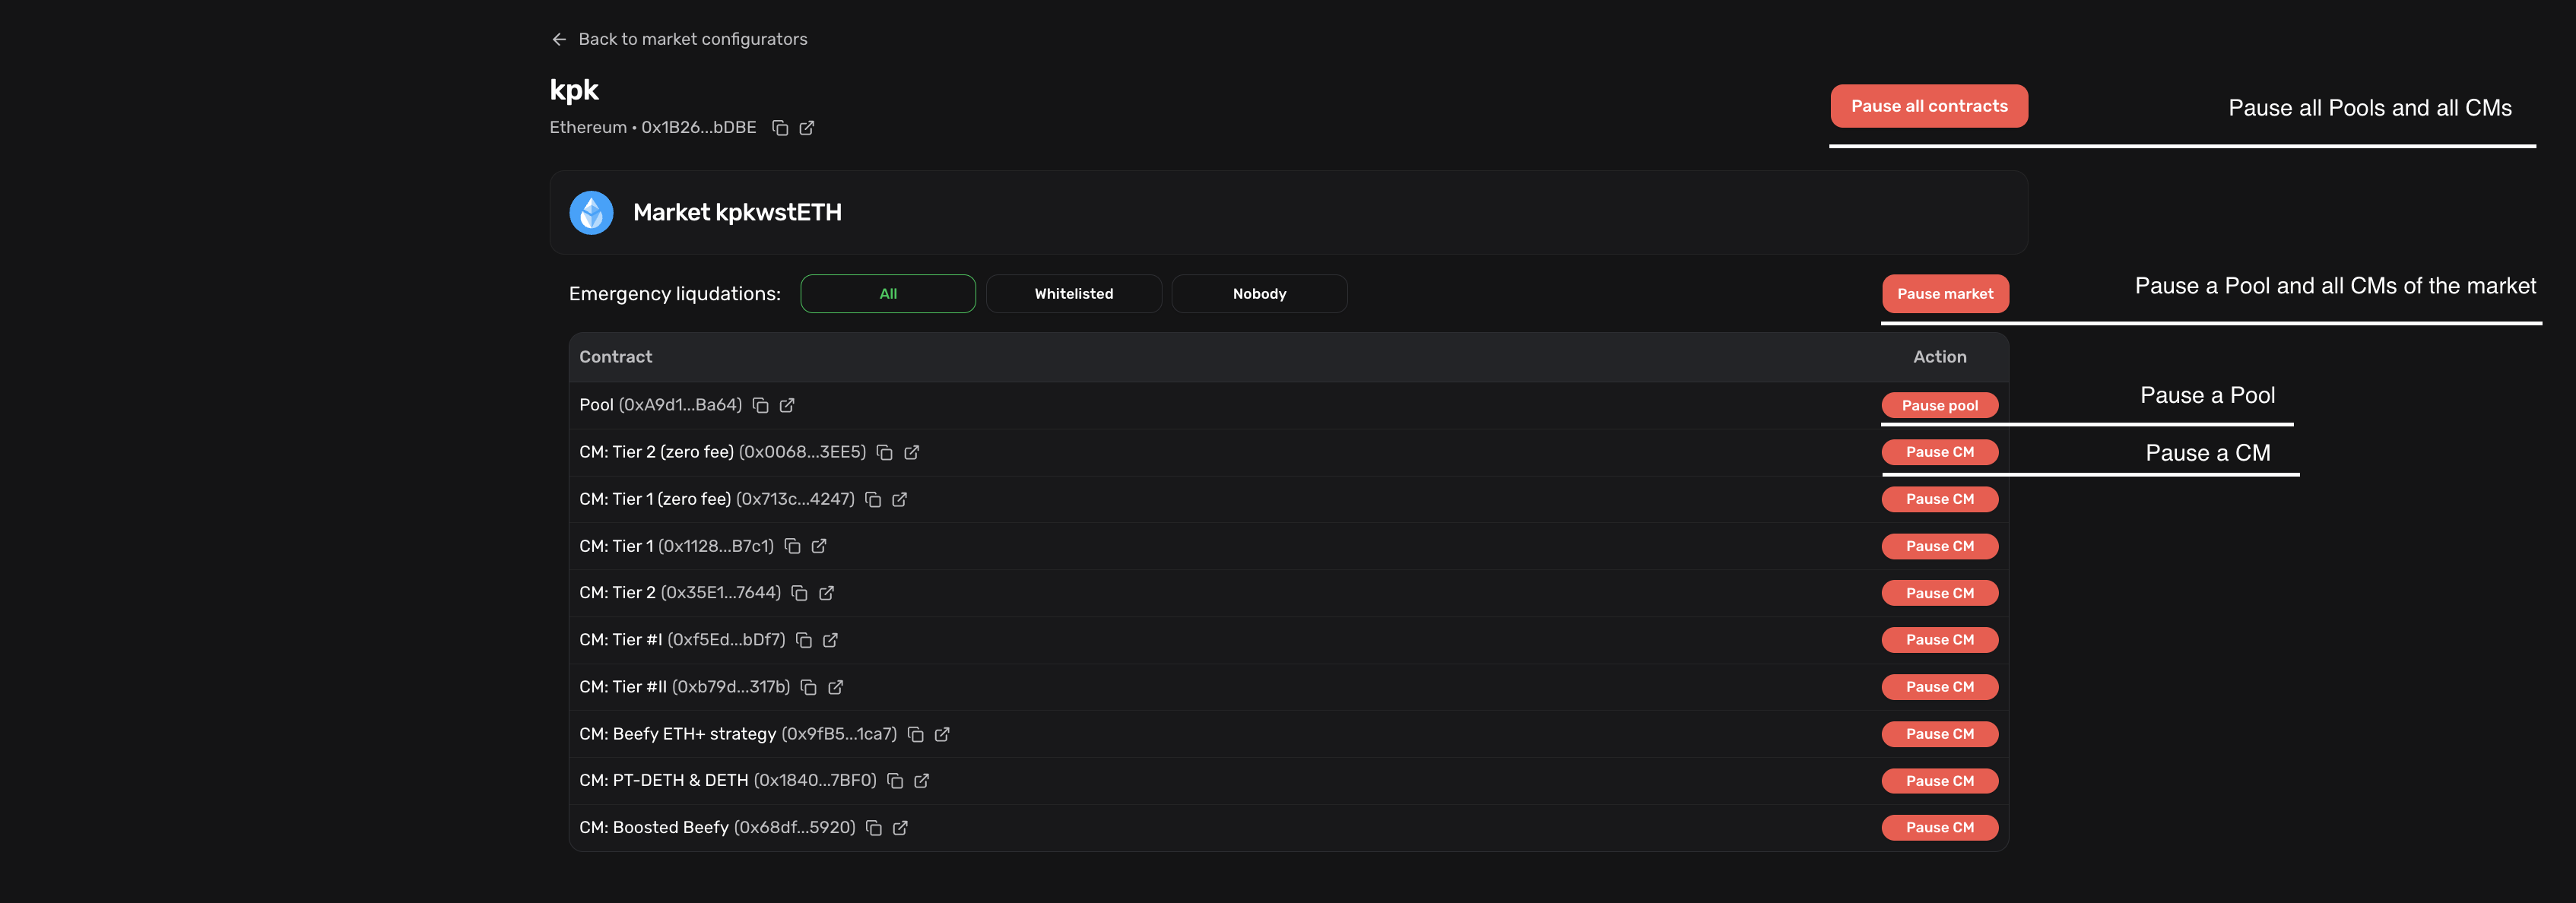This screenshot has width=2576, height=903.
Task: Click the Market kpkwstETH token icon
Action: click(x=591, y=212)
